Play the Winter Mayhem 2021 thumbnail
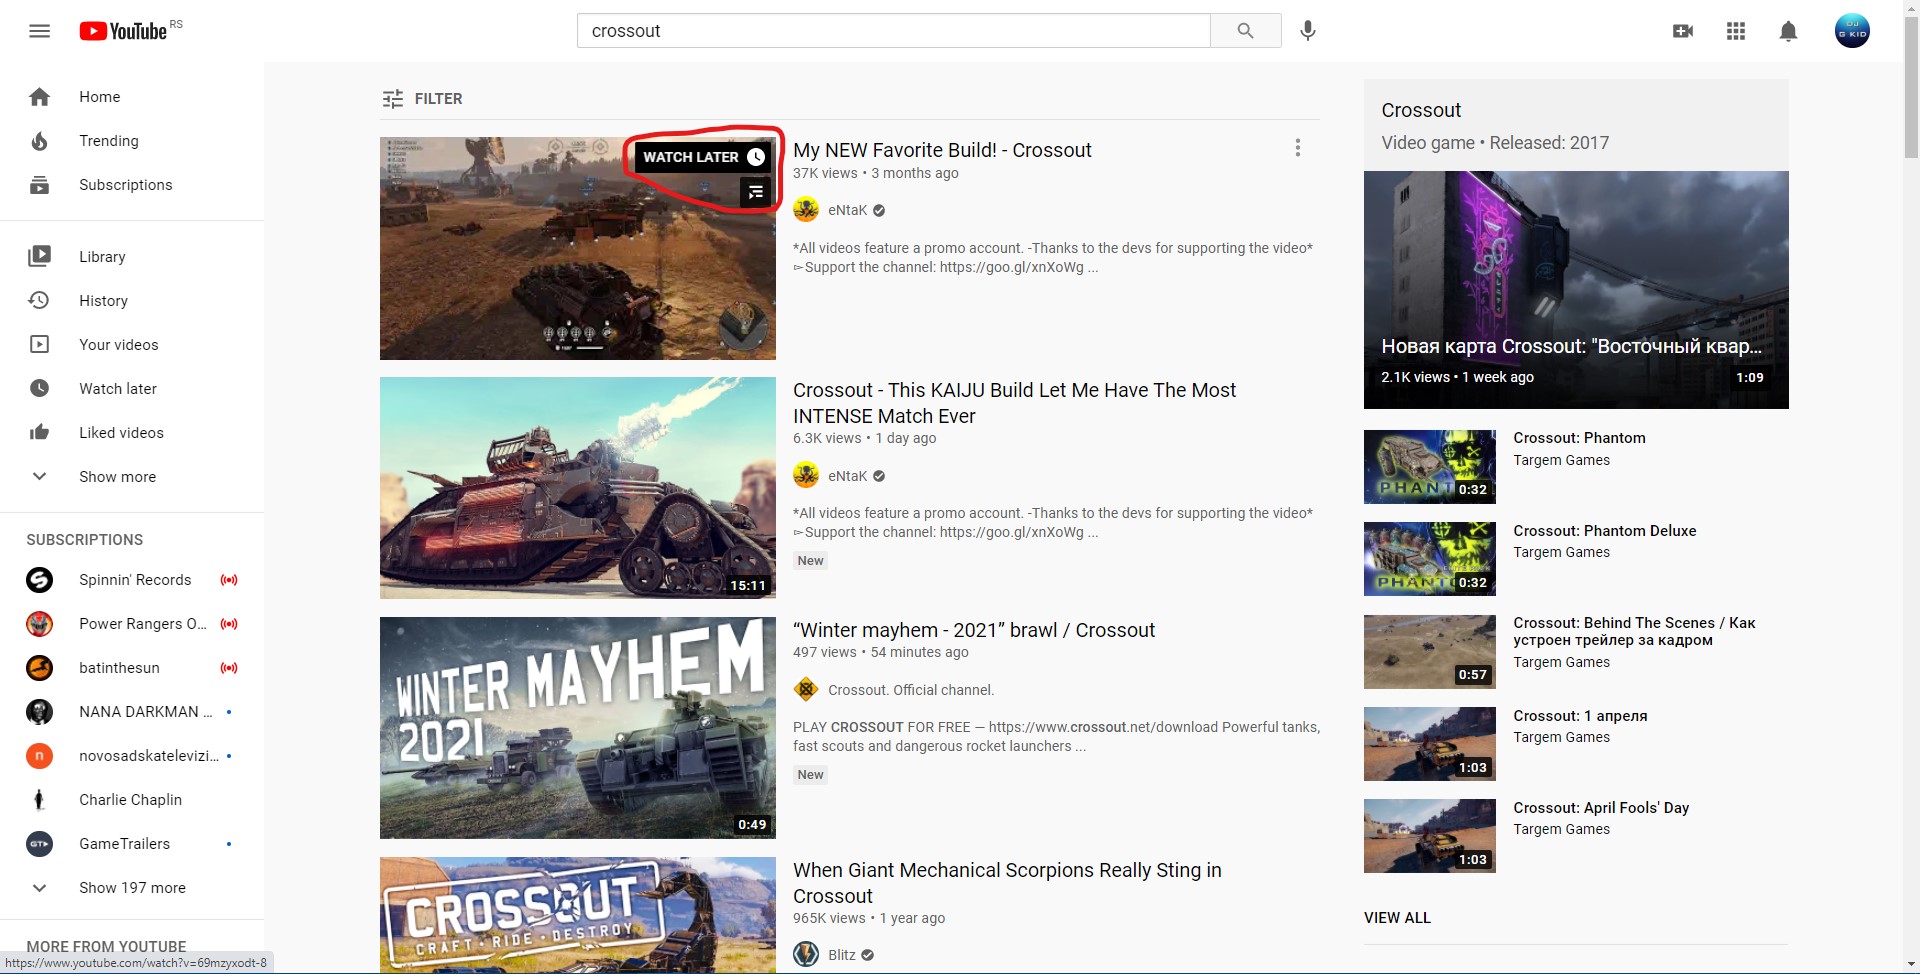 click(578, 728)
